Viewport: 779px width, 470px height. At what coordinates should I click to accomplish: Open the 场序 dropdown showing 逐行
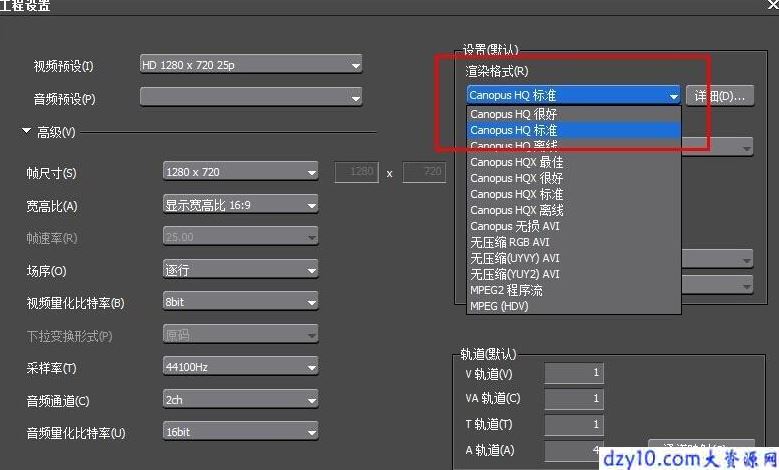tap(240, 270)
